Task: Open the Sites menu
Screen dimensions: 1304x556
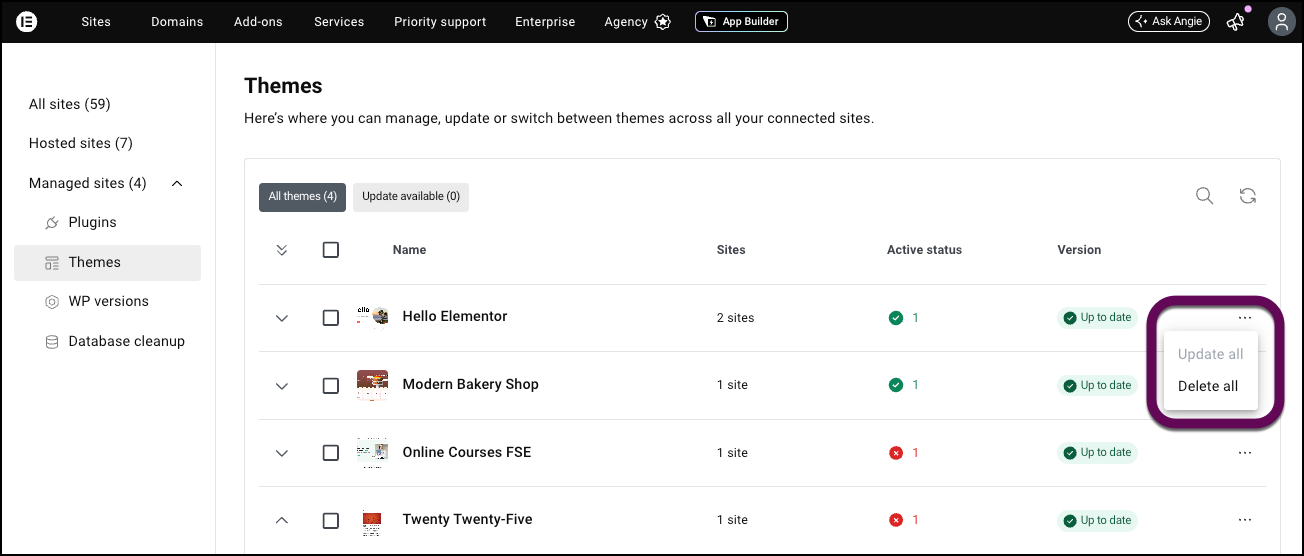Action: click(96, 21)
